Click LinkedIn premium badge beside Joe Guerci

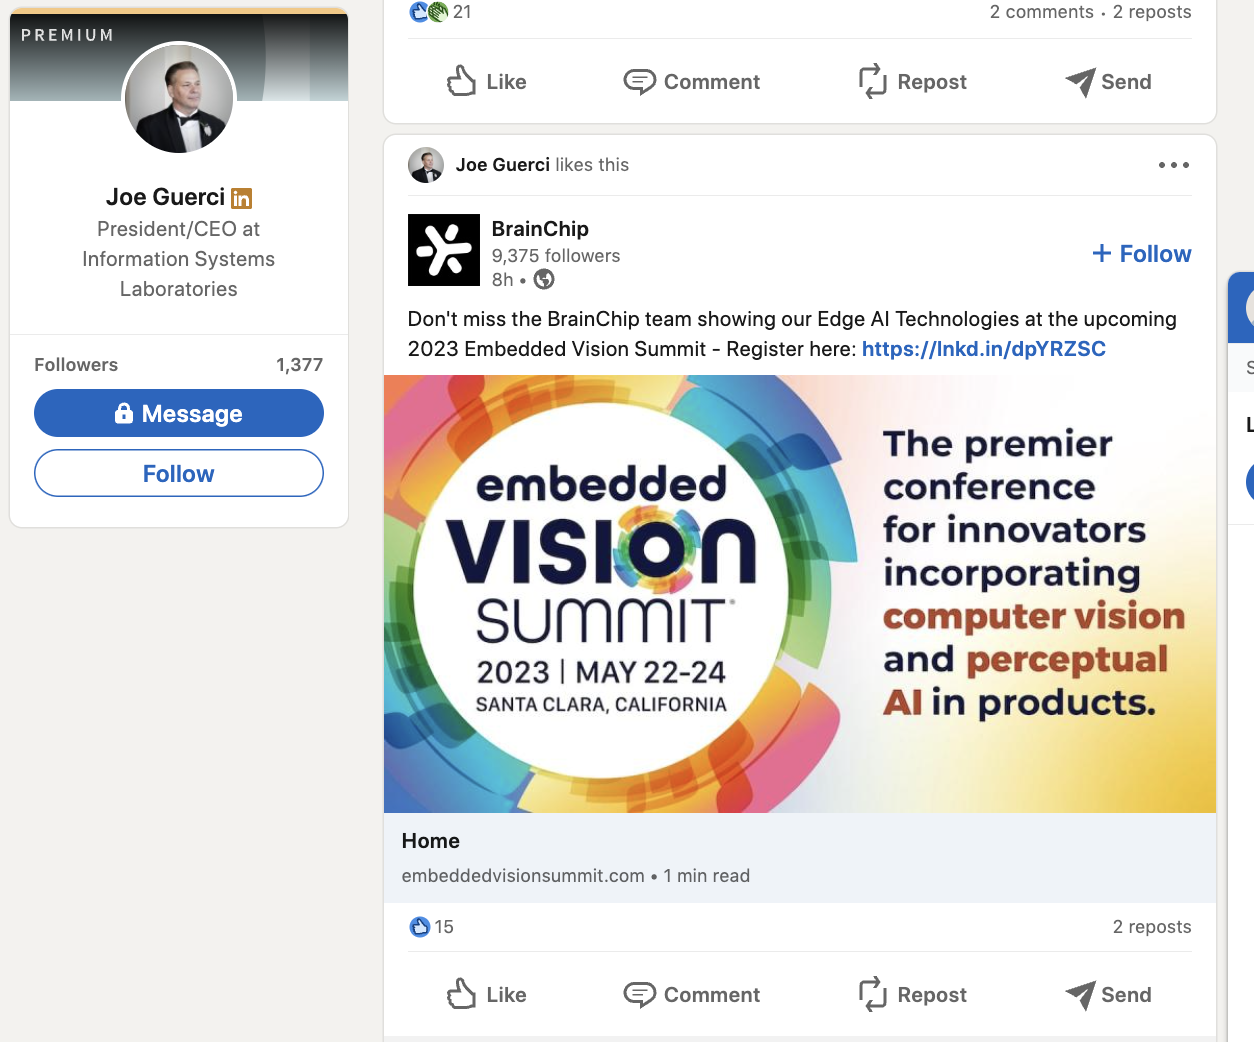click(241, 198)
